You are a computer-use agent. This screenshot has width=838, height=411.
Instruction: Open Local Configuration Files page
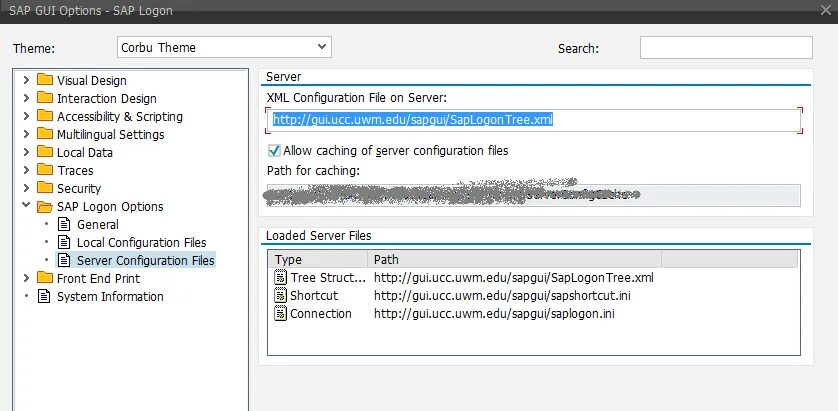pos(142,243)
